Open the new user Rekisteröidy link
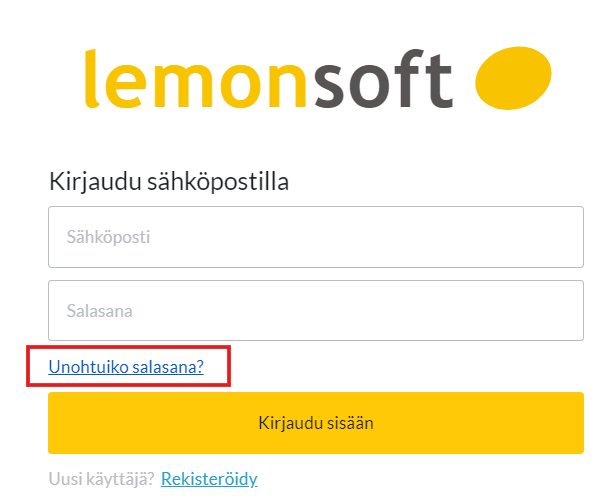This screenshot has height=500, width=611. point(209,479)
